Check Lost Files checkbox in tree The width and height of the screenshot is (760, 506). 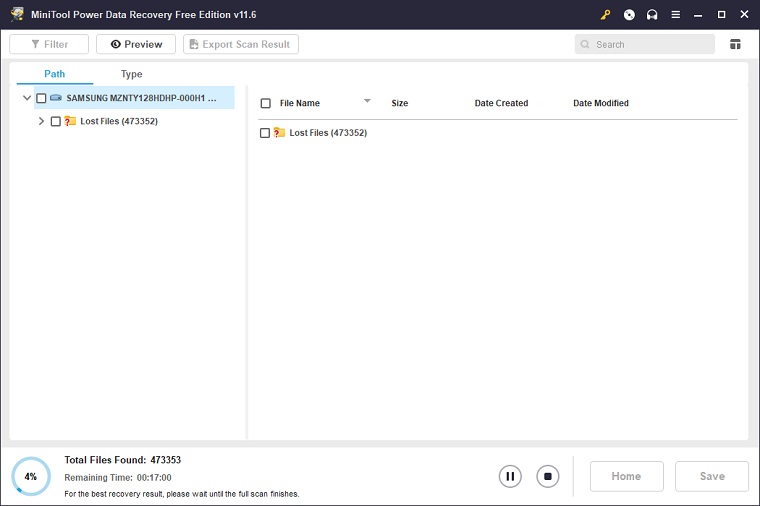pyautogui.click(x=56, y=121)
